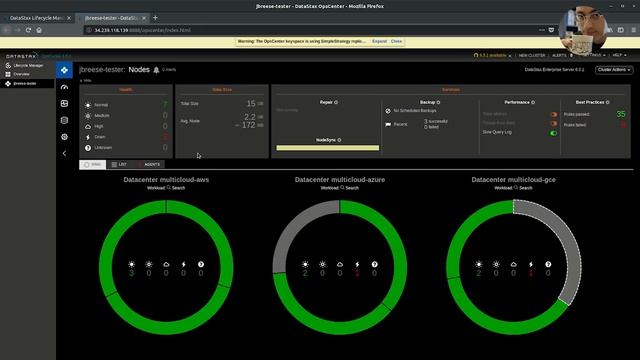This screenshot has width=640, height=360.
Task: Click Search field under multicloud-aws
Action: click(x=178, y=188)
